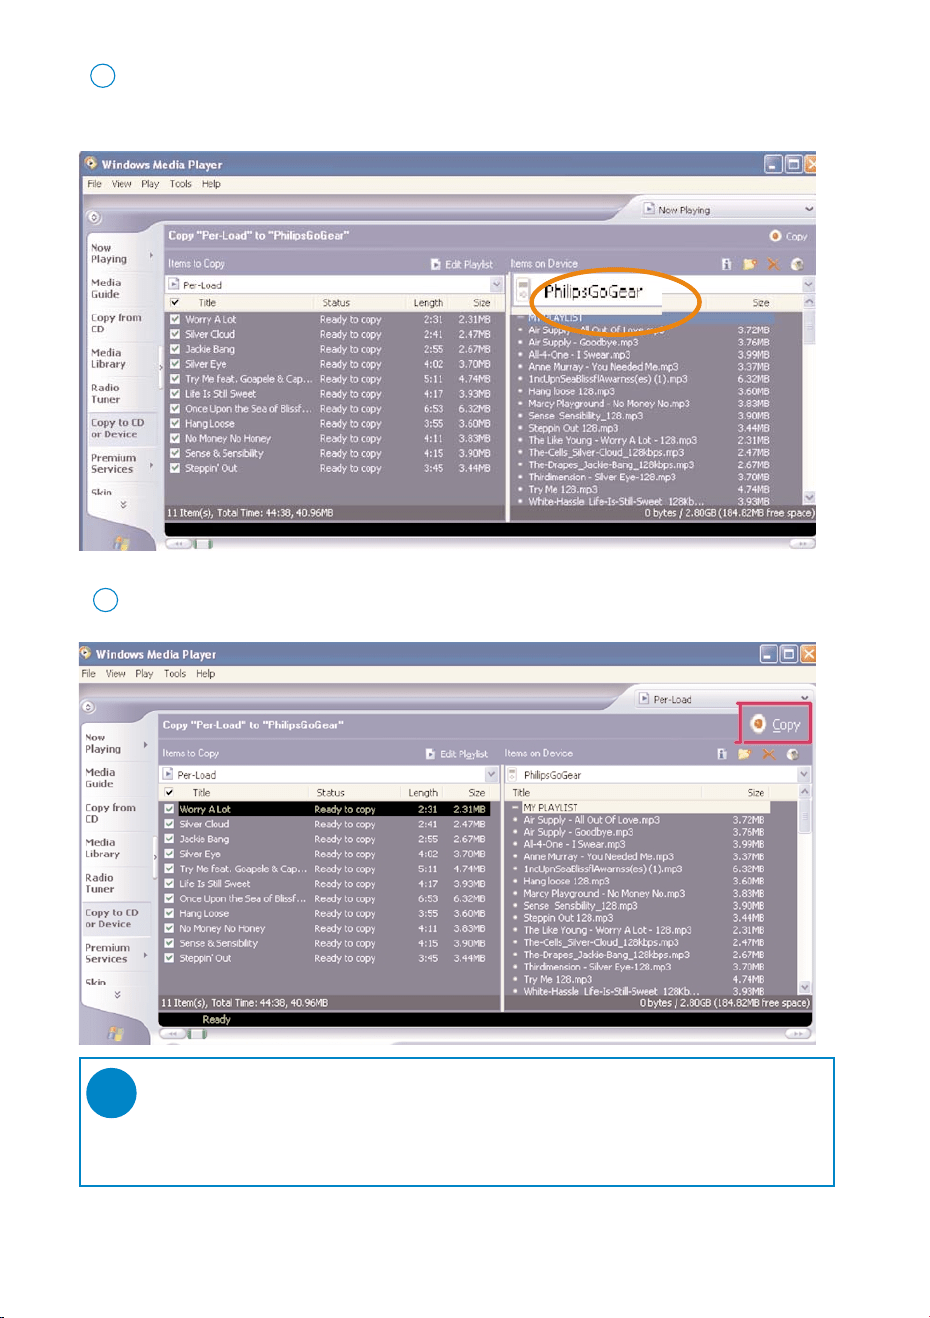Image resolution: width=930 pixels, height=1318 pixels.
Task: Expand the Now Playing sidebar arrow, upper window
Action: pyautogui.click(x=151, y=255)
